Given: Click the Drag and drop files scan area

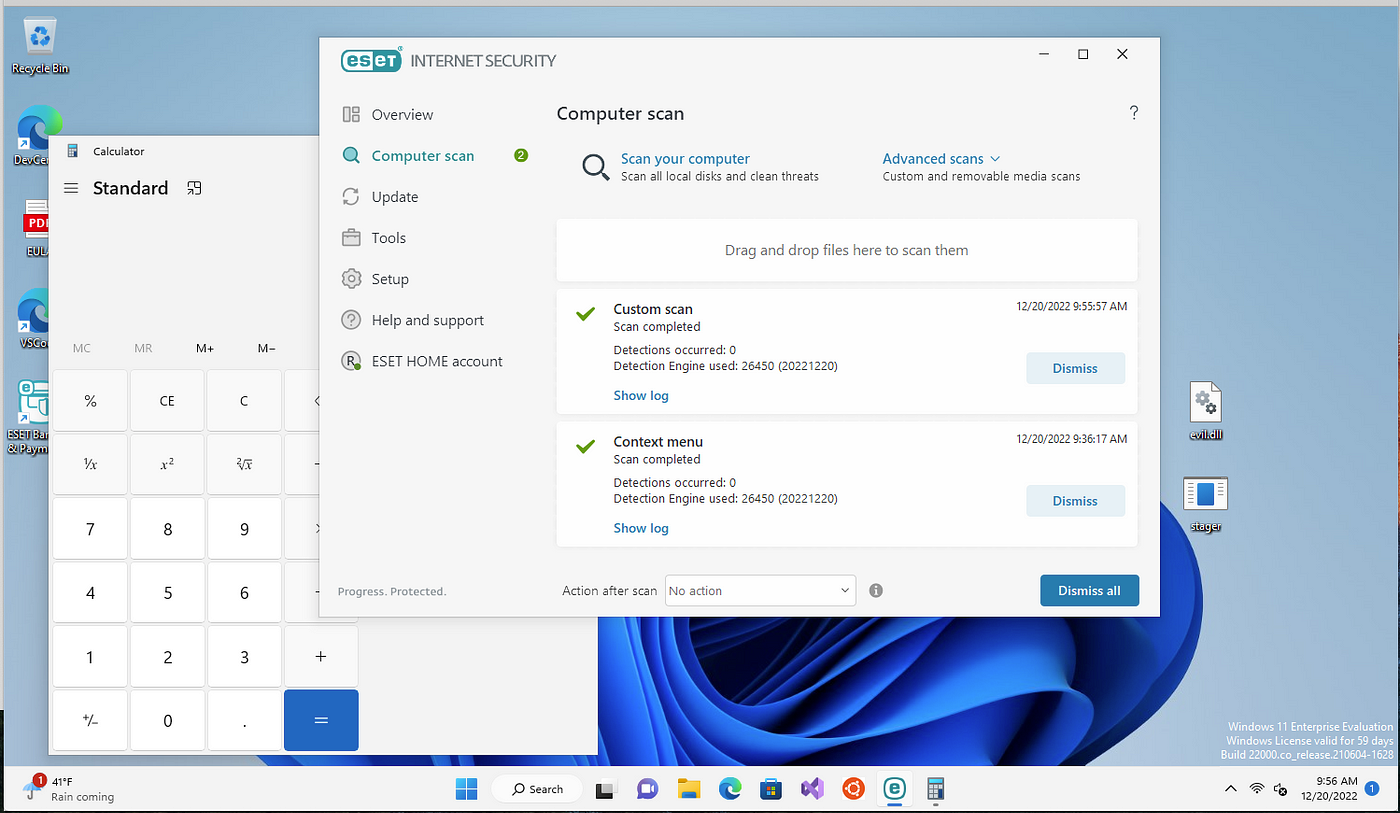Looking at the screenshot, I should [x=847, y=250].
